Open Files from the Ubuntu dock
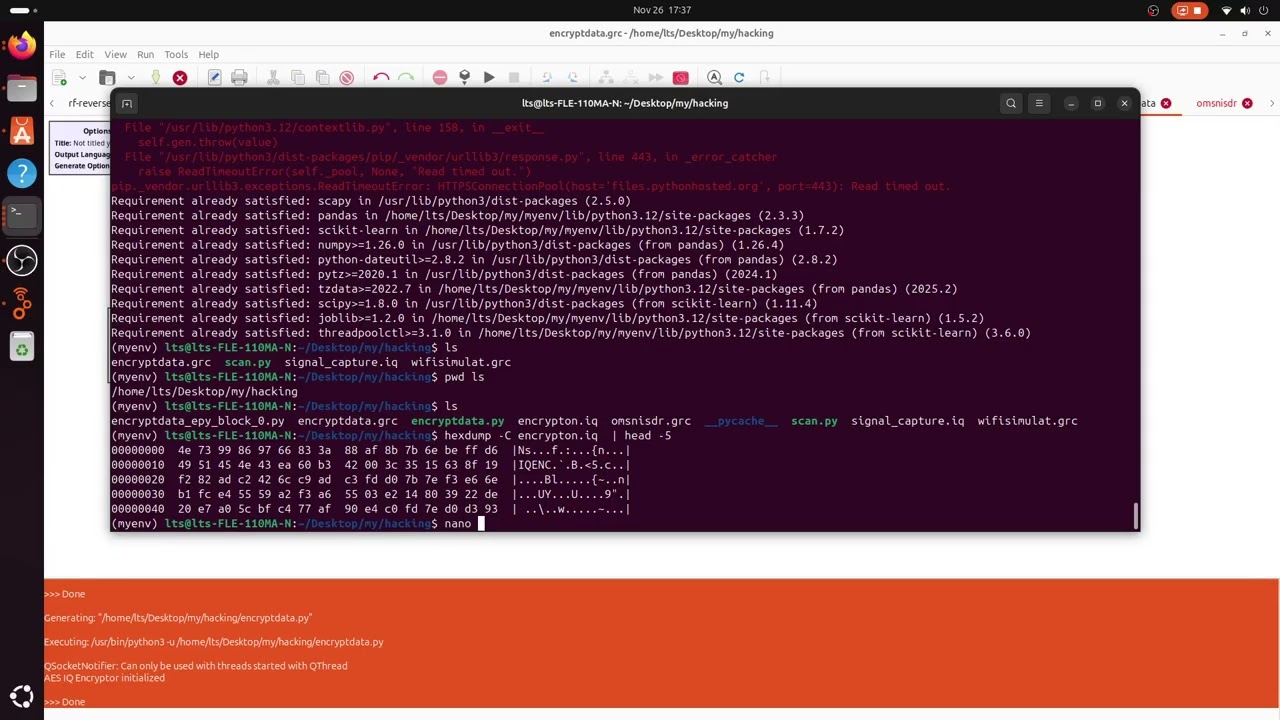 (x=21, y=88)
